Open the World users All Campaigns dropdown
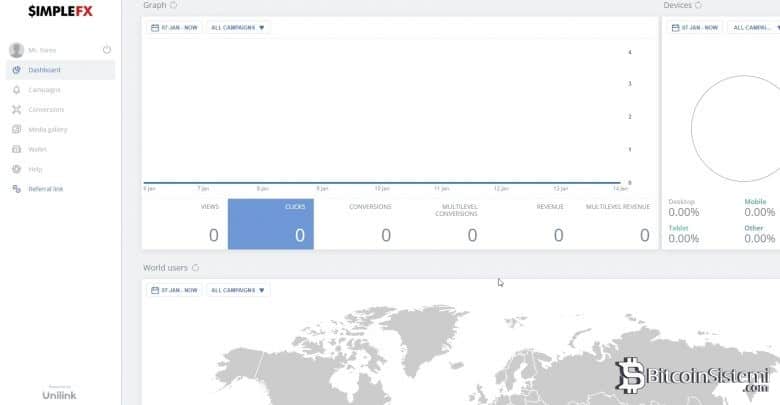 click(238, 290)
